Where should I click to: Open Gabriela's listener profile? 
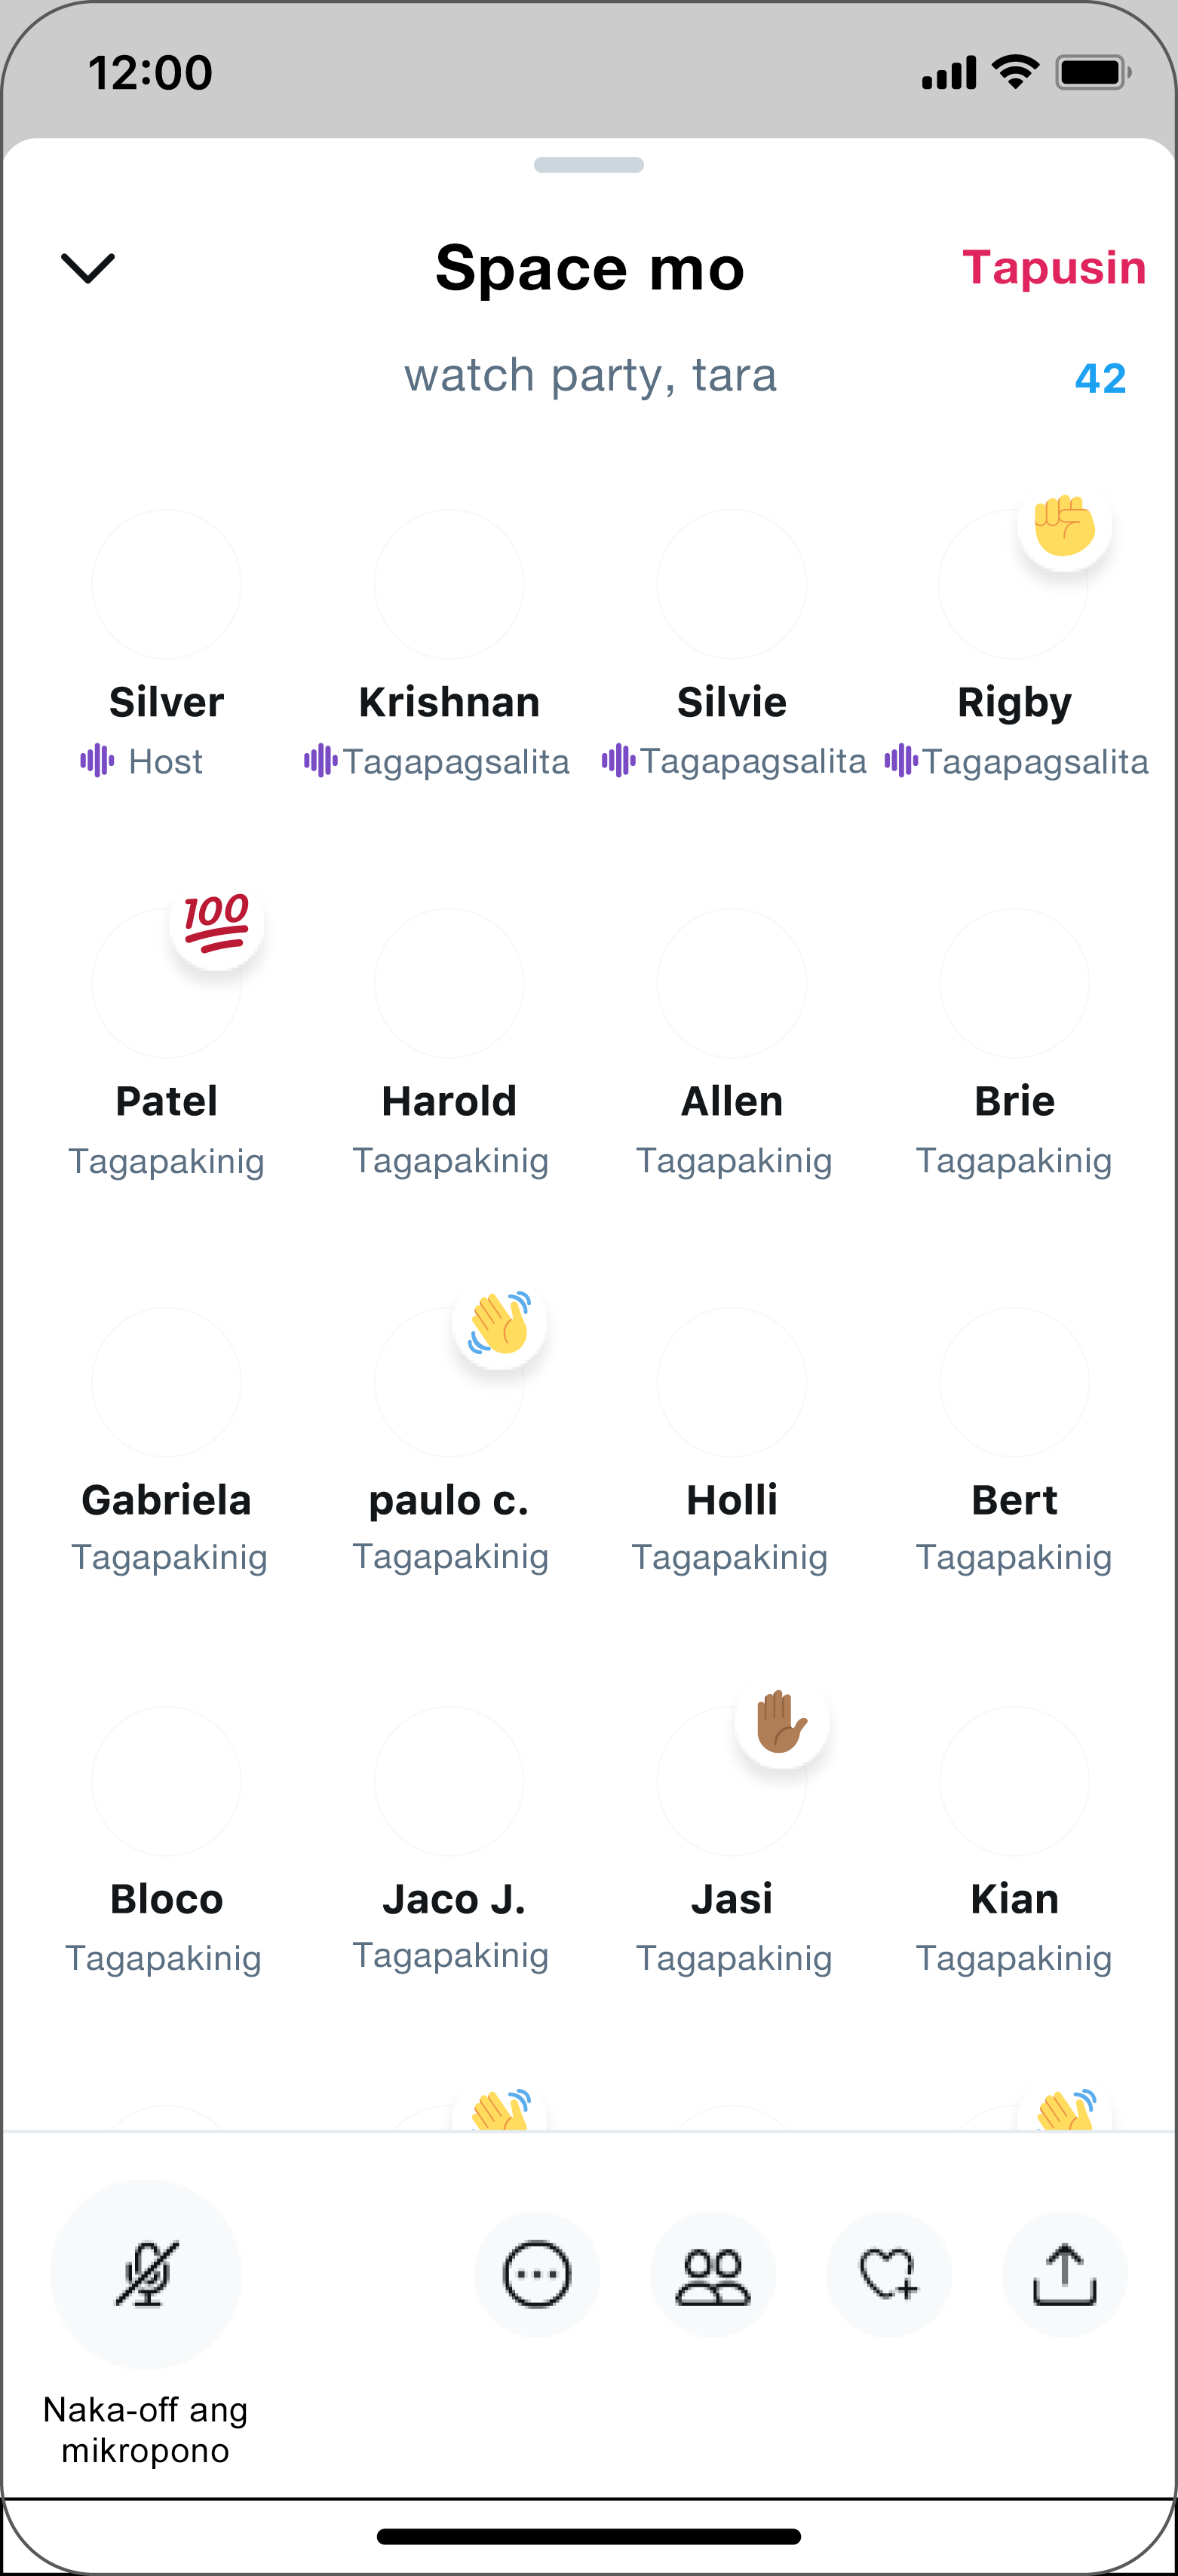click(x=166, y=1382)
